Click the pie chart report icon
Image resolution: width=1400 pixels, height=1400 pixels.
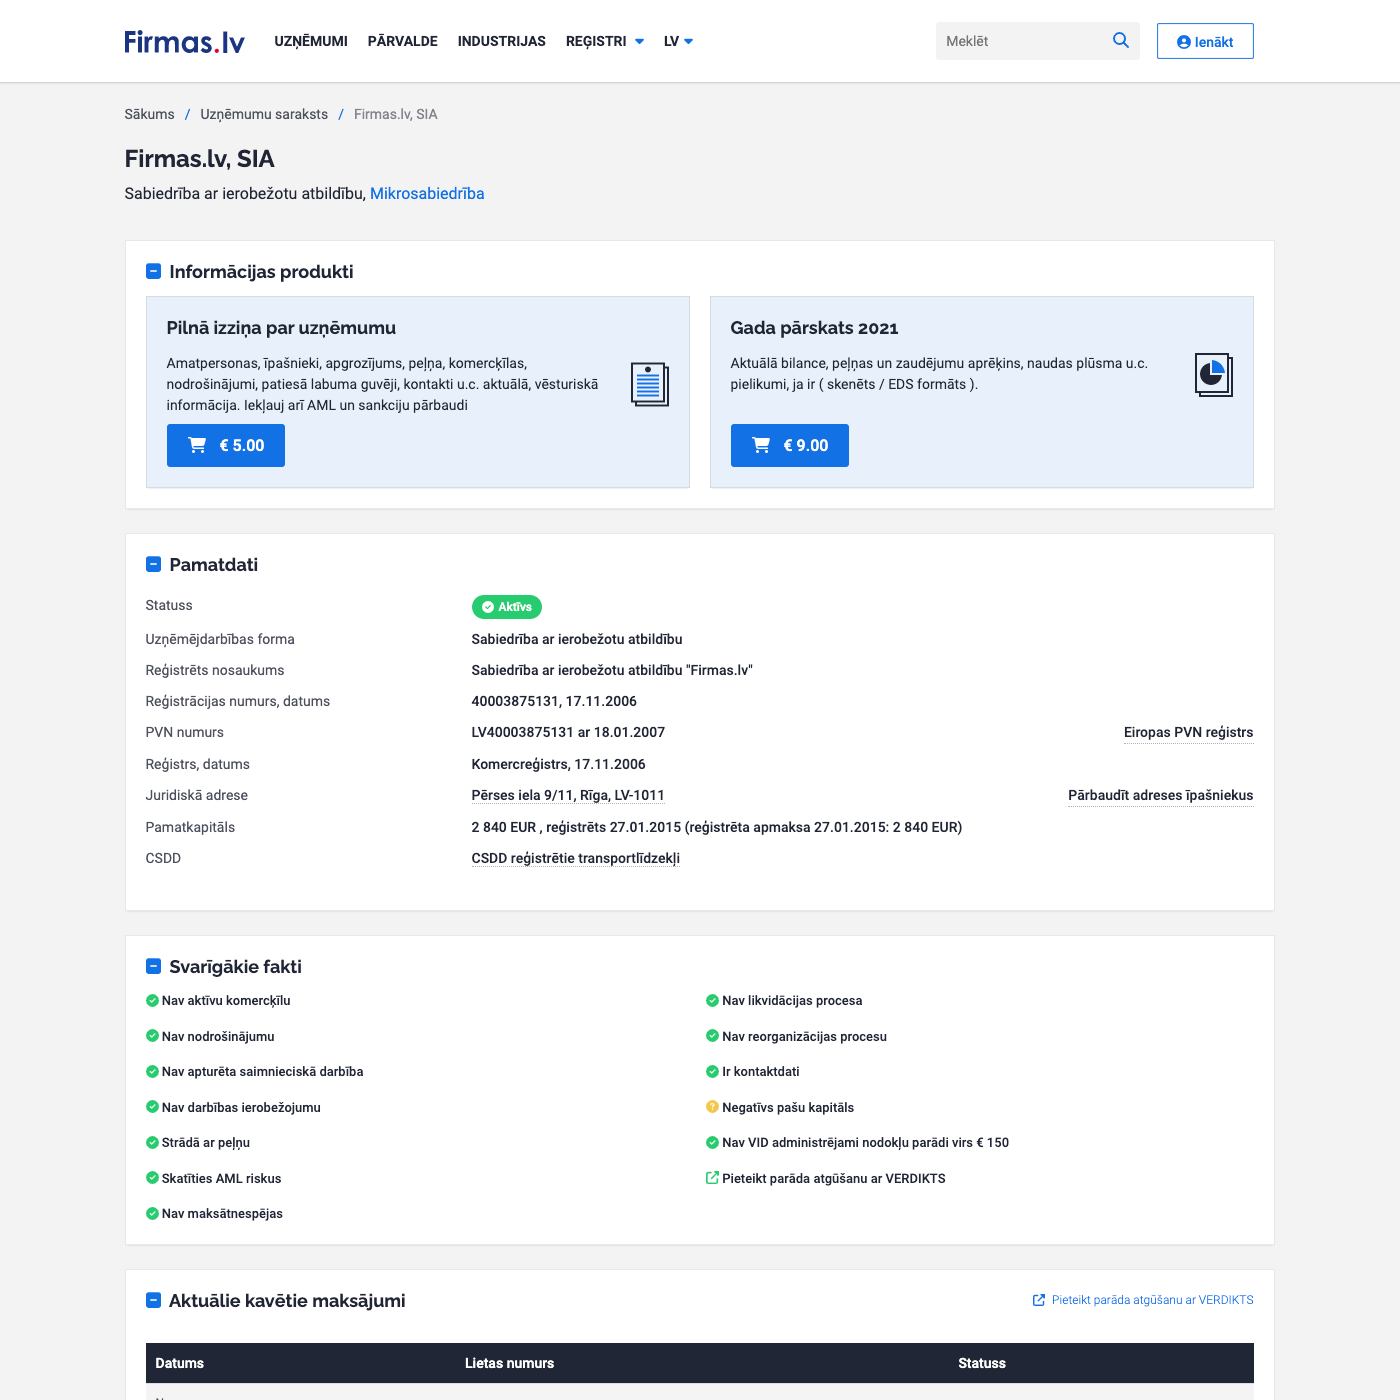tap(1213, 375)
